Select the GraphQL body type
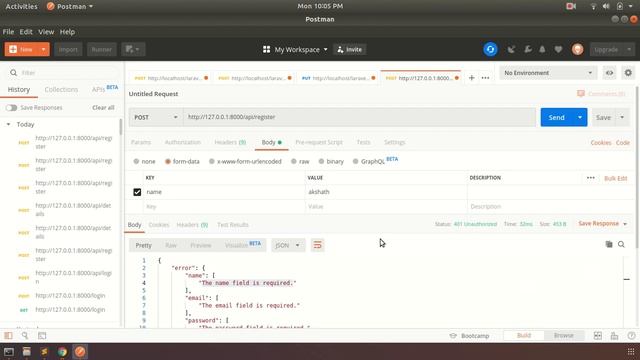 (x=356, y=161)
